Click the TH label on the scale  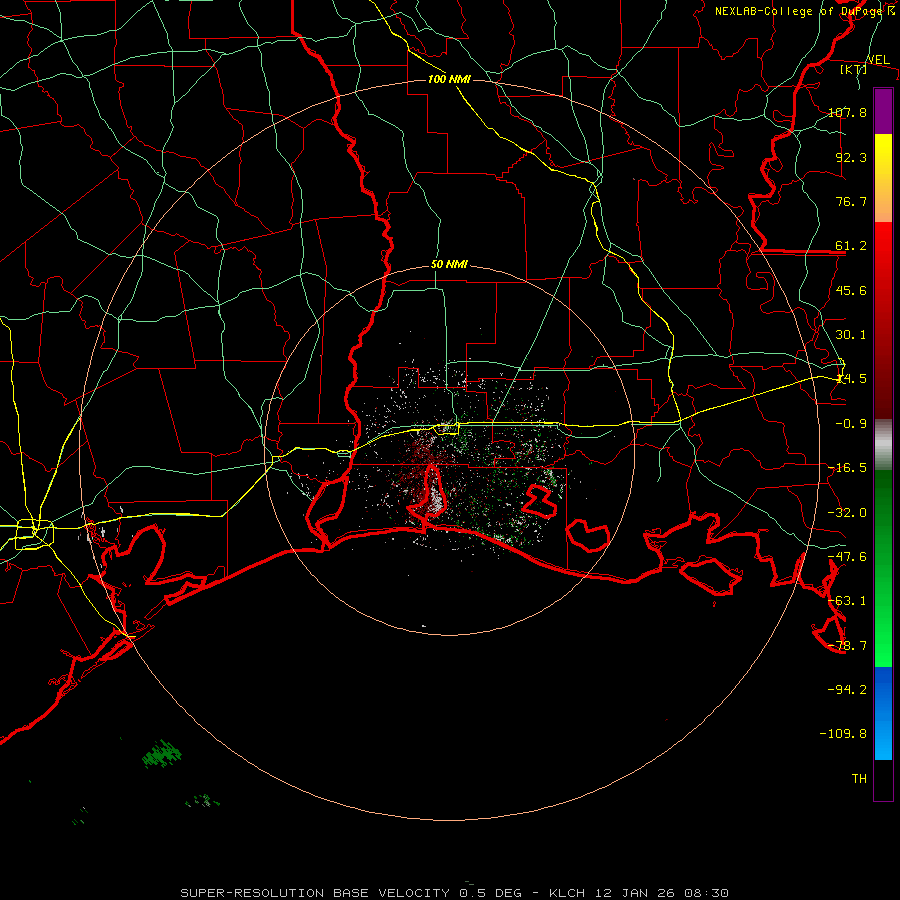click(859, 779)
